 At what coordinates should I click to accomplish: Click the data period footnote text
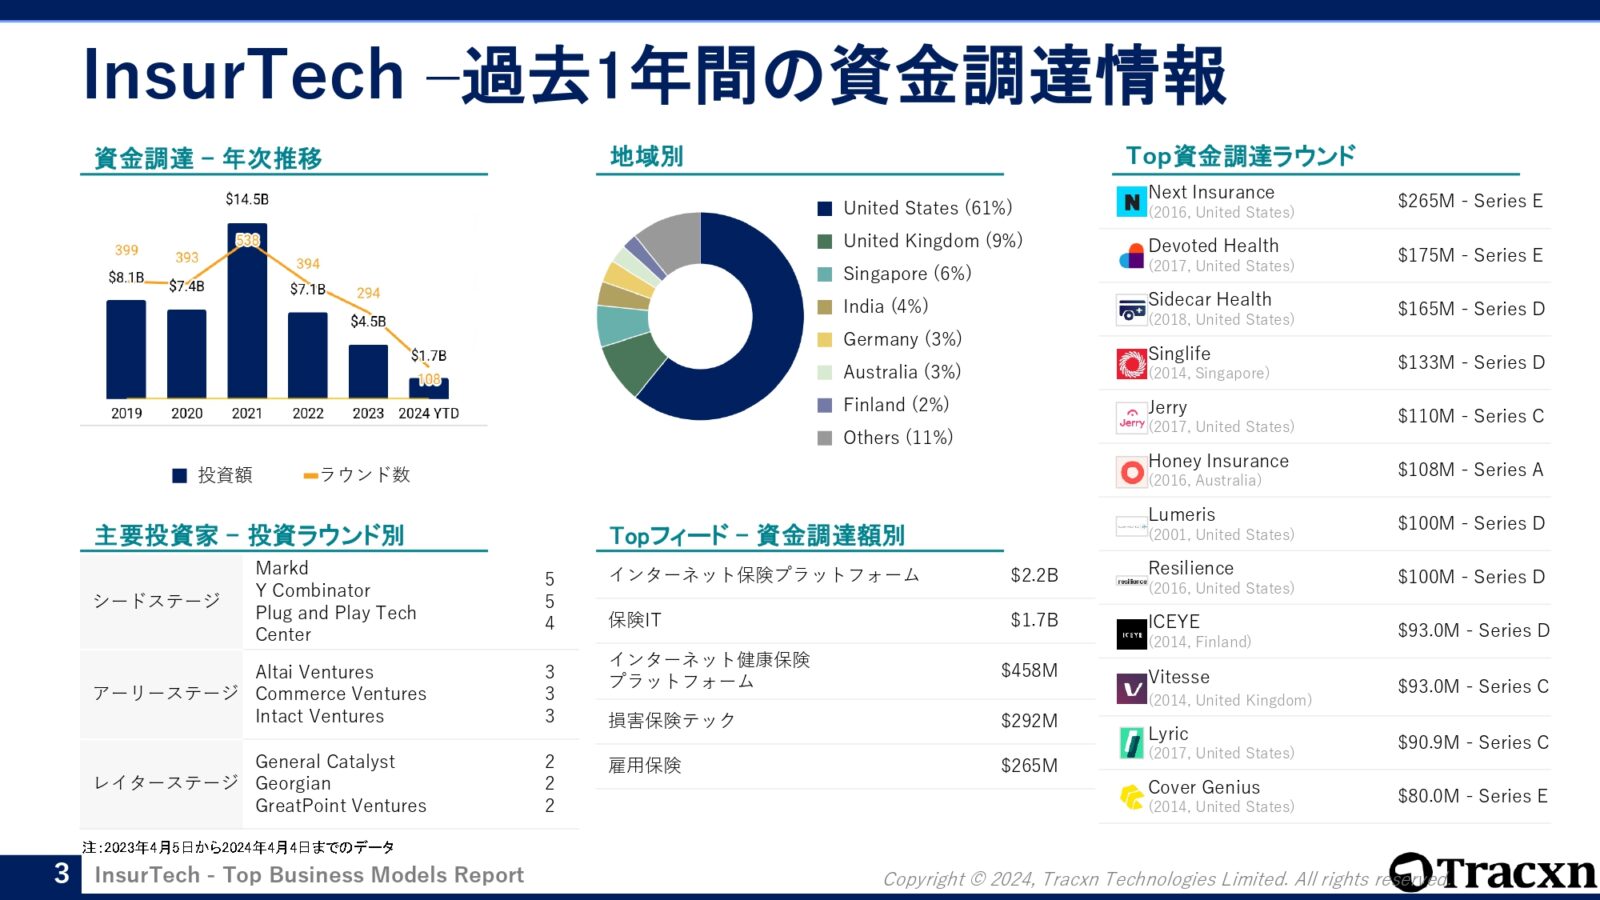tap(238, 847)
